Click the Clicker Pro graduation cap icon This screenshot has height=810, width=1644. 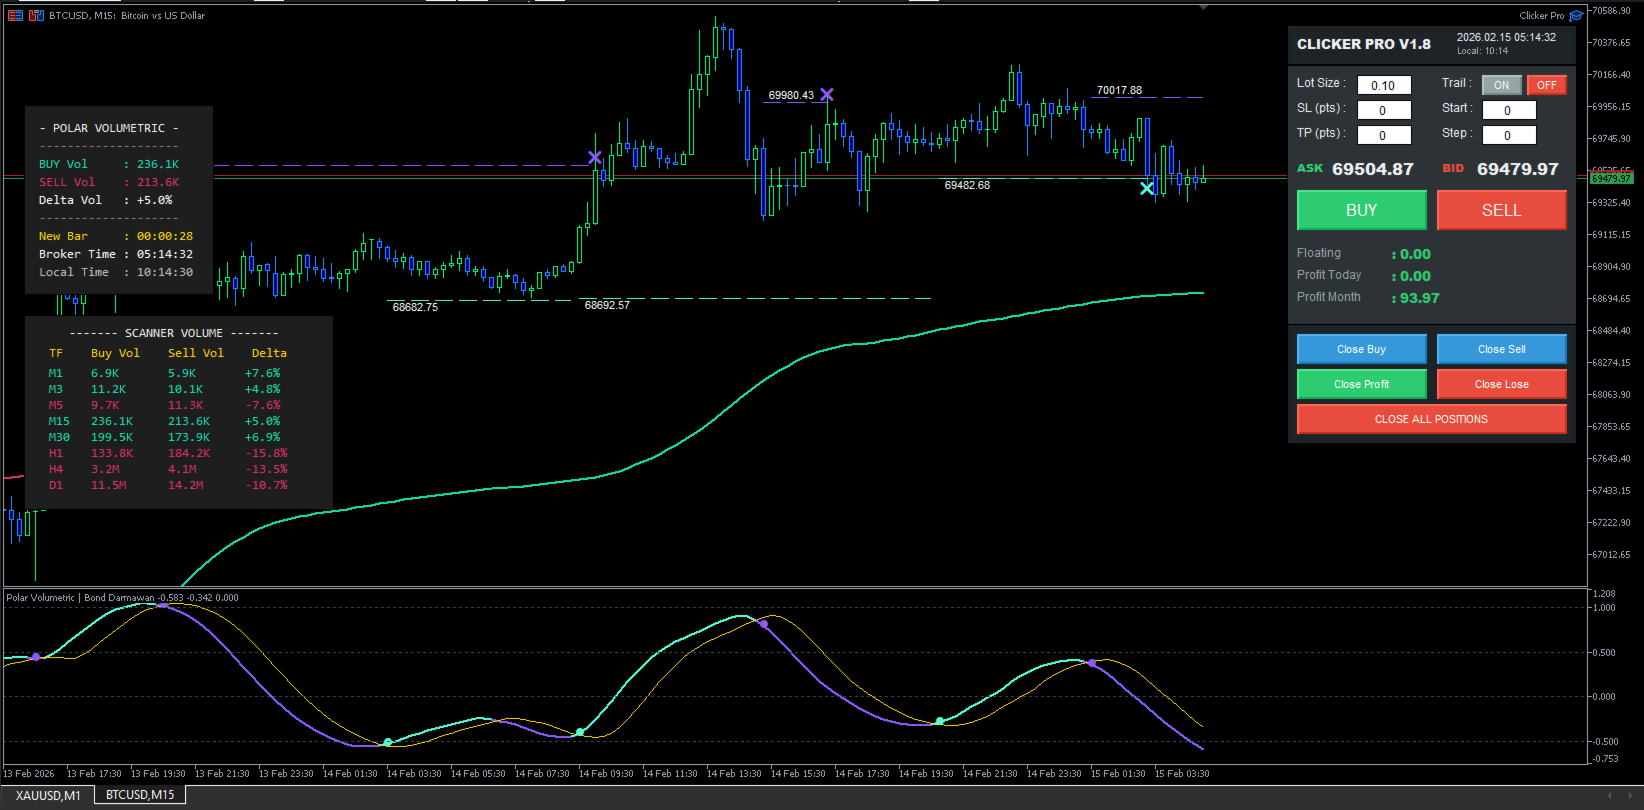1576,15
